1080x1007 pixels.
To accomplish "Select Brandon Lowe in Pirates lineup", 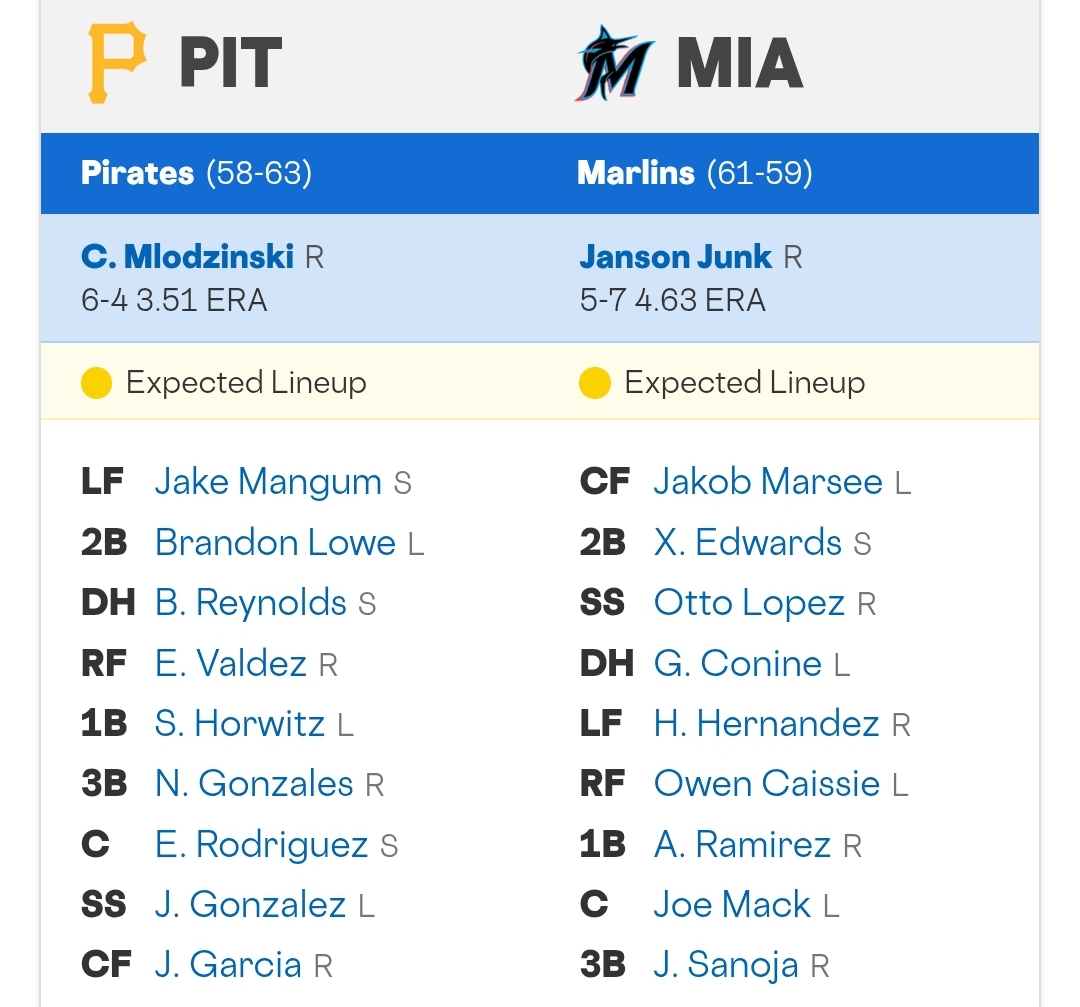I will pos(276,542).
